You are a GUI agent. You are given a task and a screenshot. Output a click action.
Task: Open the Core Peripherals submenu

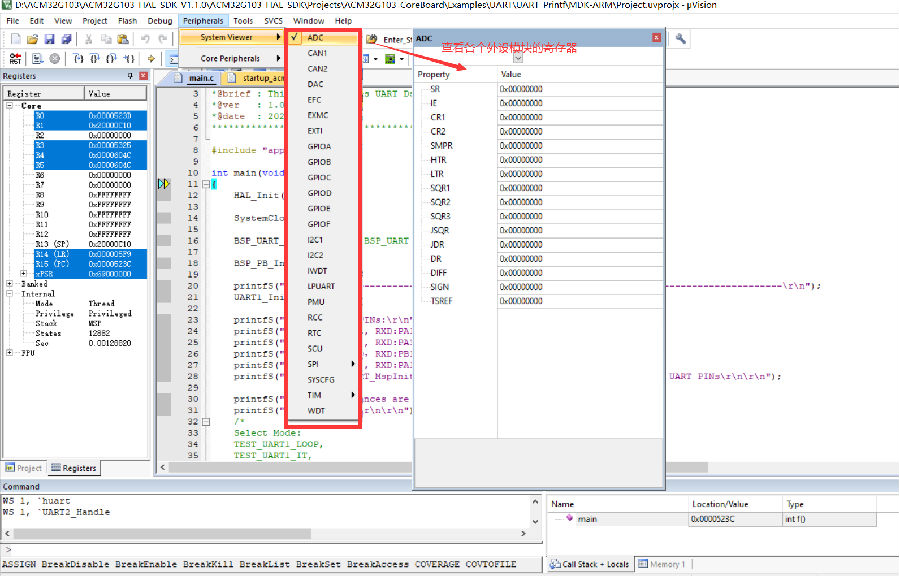tap(230, 59)
